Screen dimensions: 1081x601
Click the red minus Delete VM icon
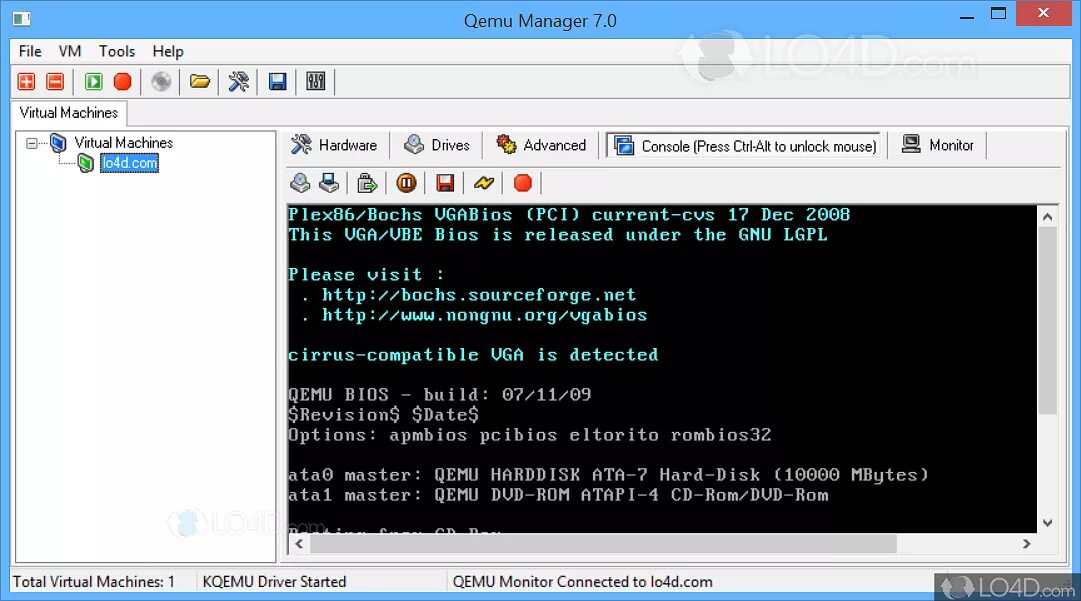click(x=55, y=82)
